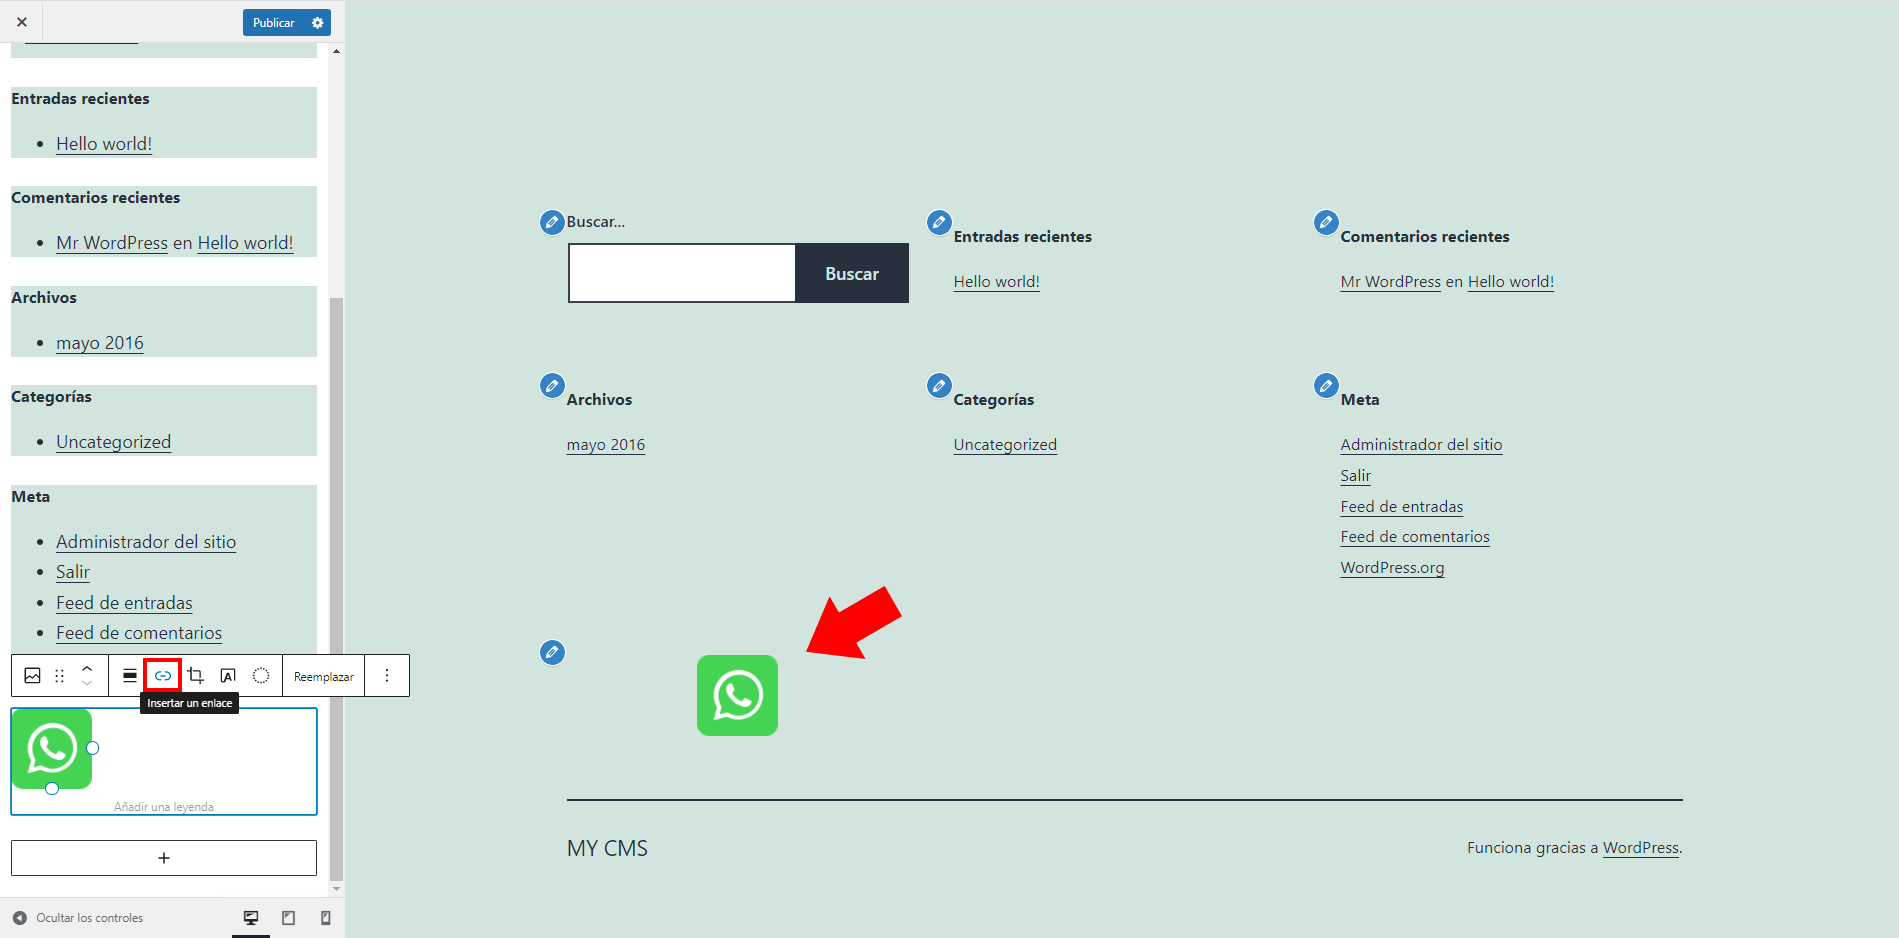Open the WordPress.org link in preview
Image resolution: width=1899 pixels, height=938 pixels.
[x=1392, y=568]
